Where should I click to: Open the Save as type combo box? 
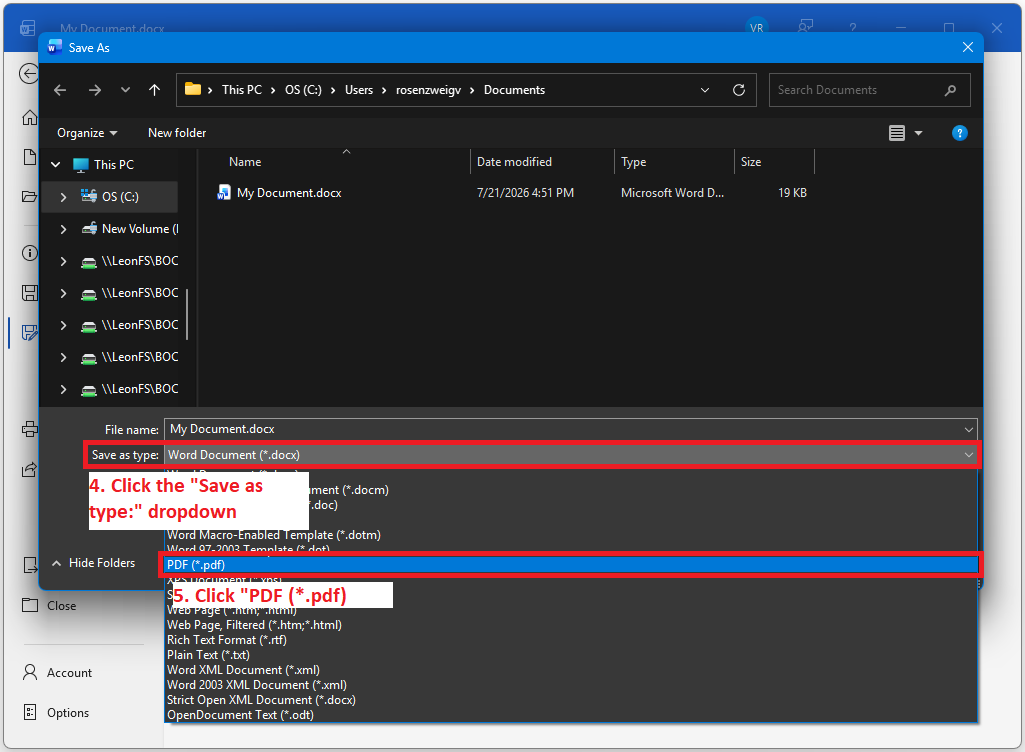(570, 455)
